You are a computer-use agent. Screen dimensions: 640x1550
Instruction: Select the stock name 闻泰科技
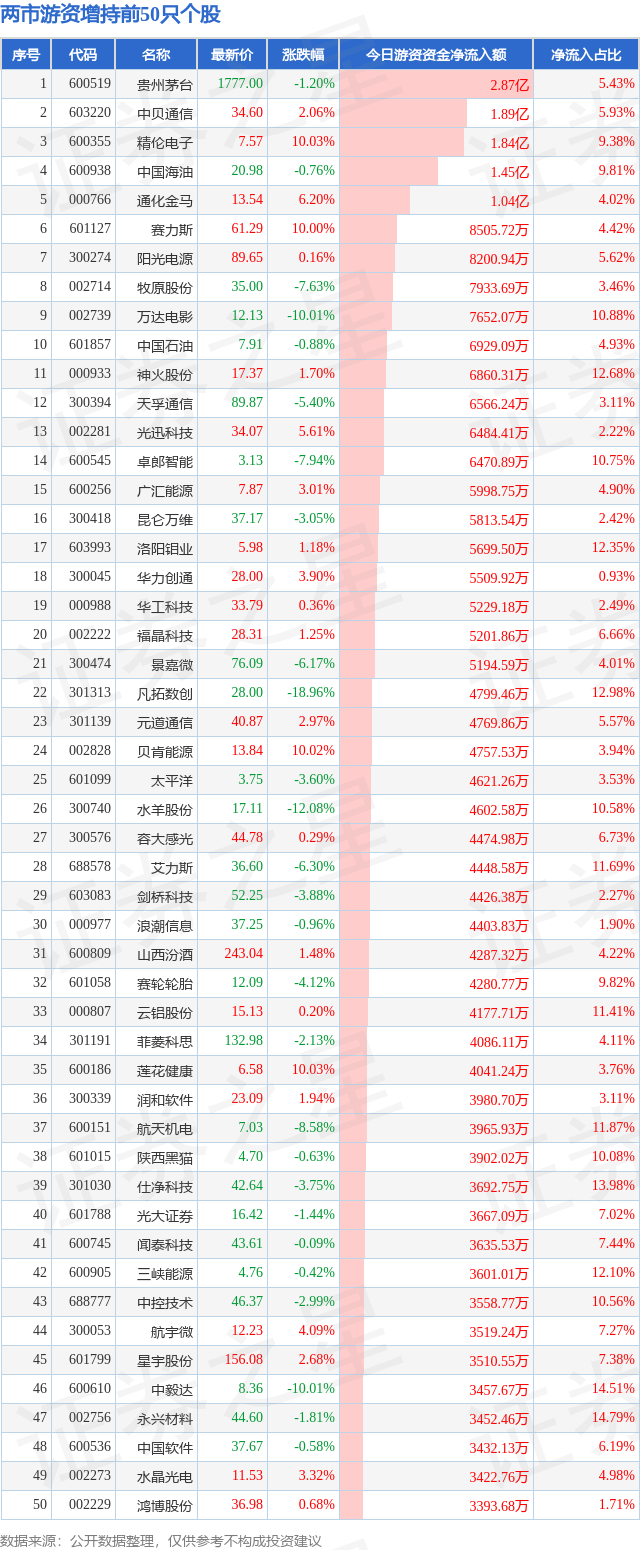[x=166, y=1244]
